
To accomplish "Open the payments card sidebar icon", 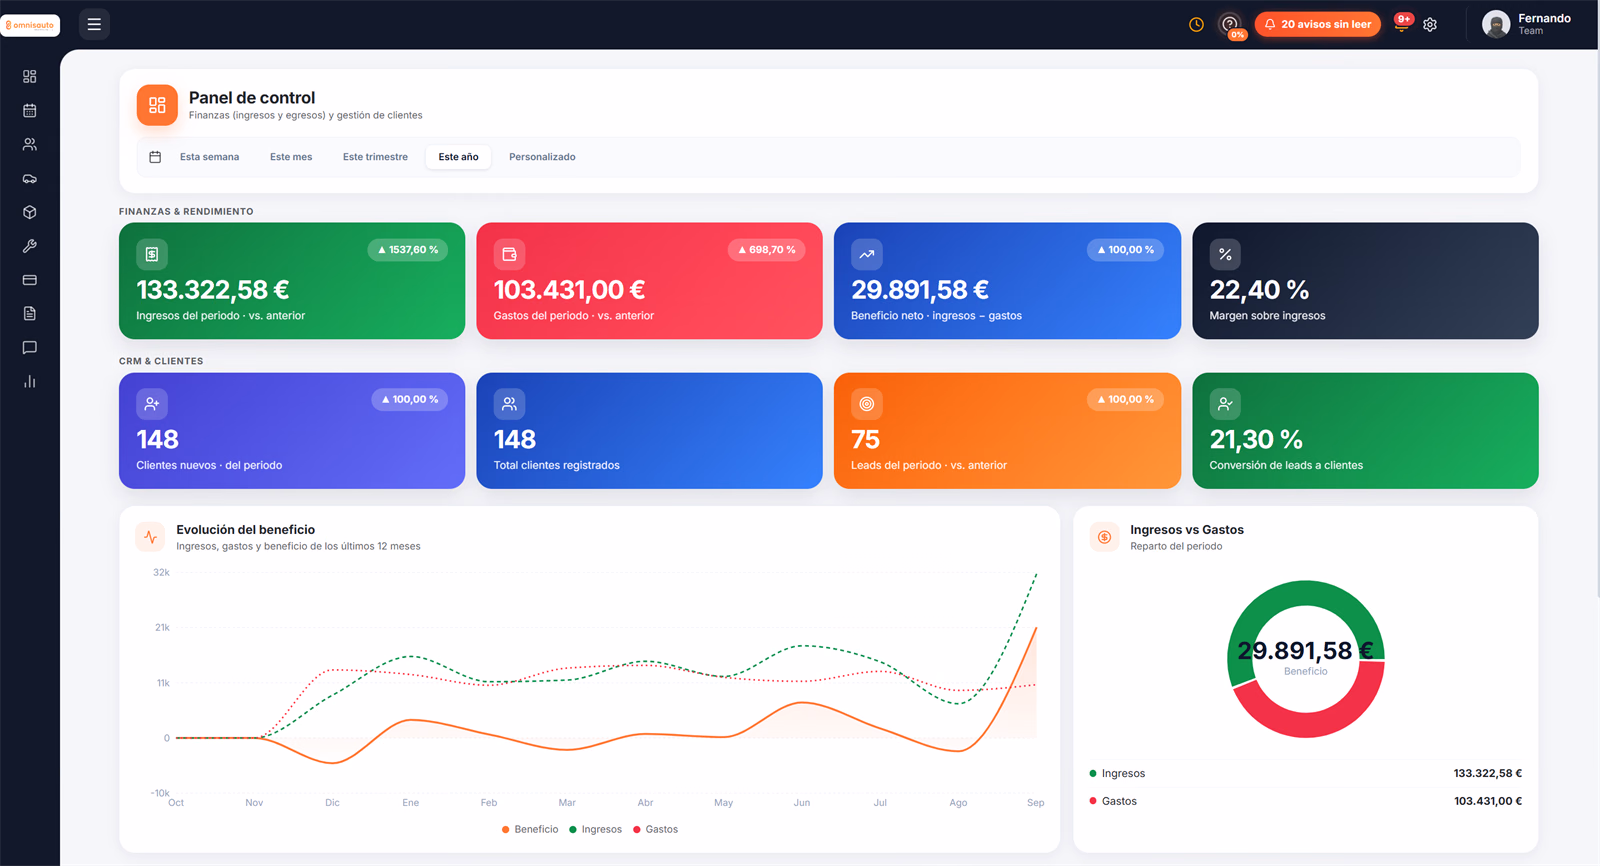I will [30, 280].
